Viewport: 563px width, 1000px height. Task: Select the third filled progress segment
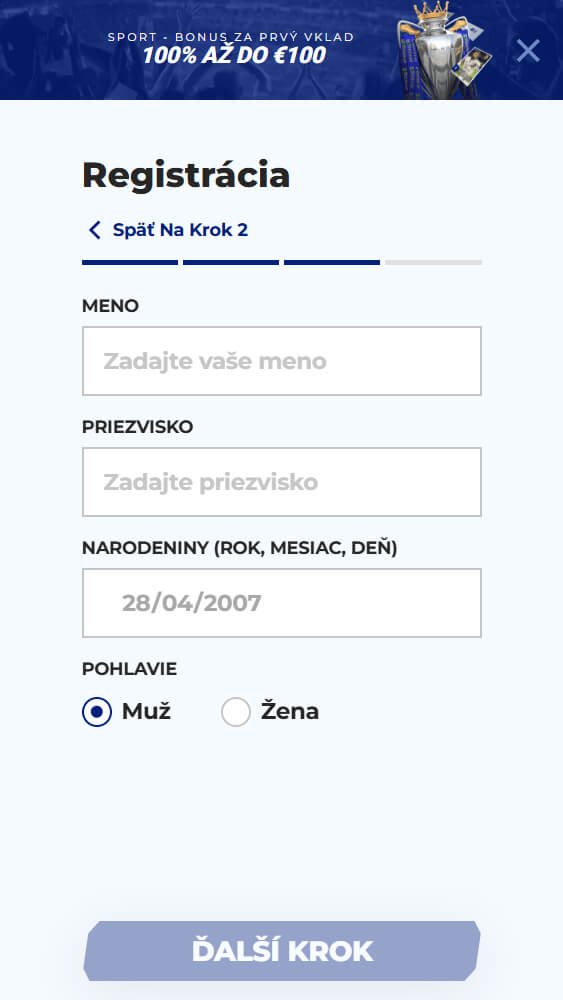point(332,262)
